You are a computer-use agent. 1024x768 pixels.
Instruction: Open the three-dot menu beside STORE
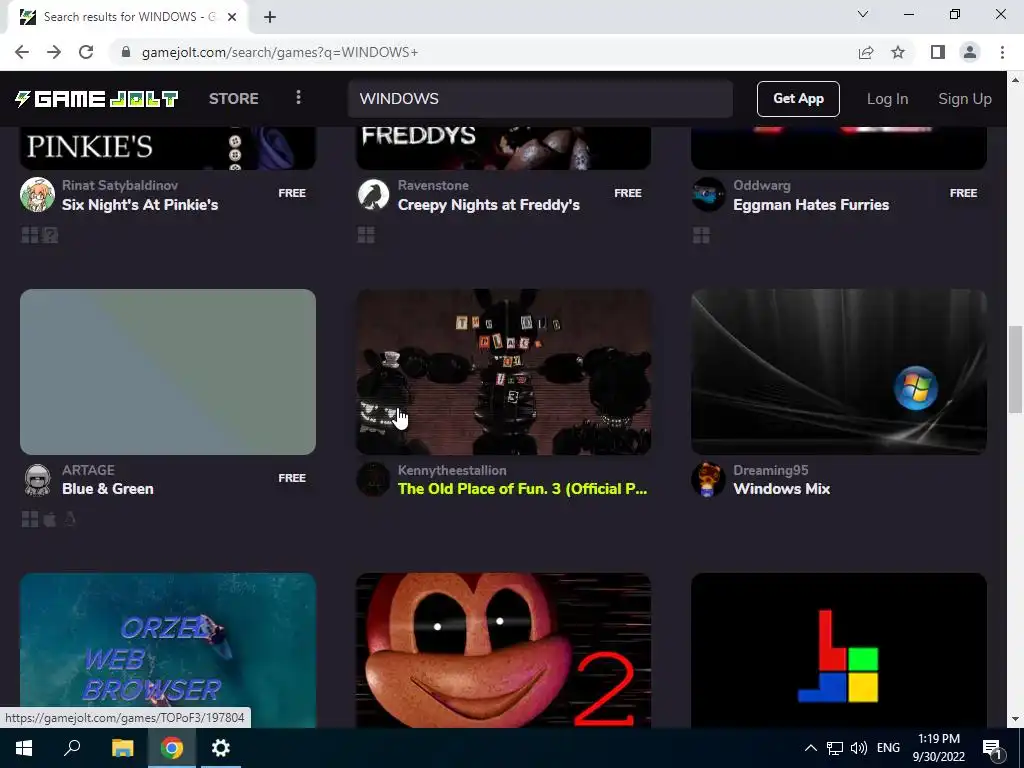[x=298, y=98]
